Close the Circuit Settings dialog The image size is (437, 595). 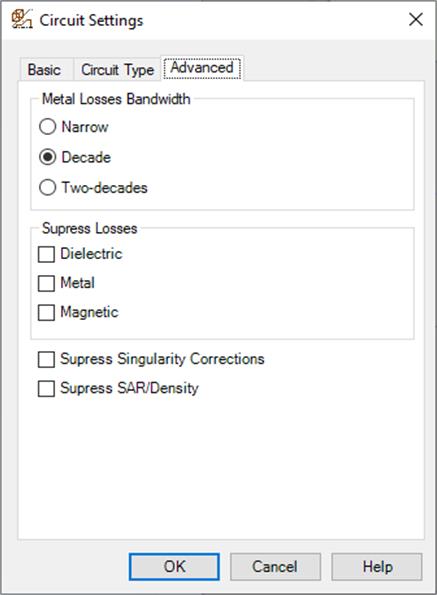click(416, 19)
